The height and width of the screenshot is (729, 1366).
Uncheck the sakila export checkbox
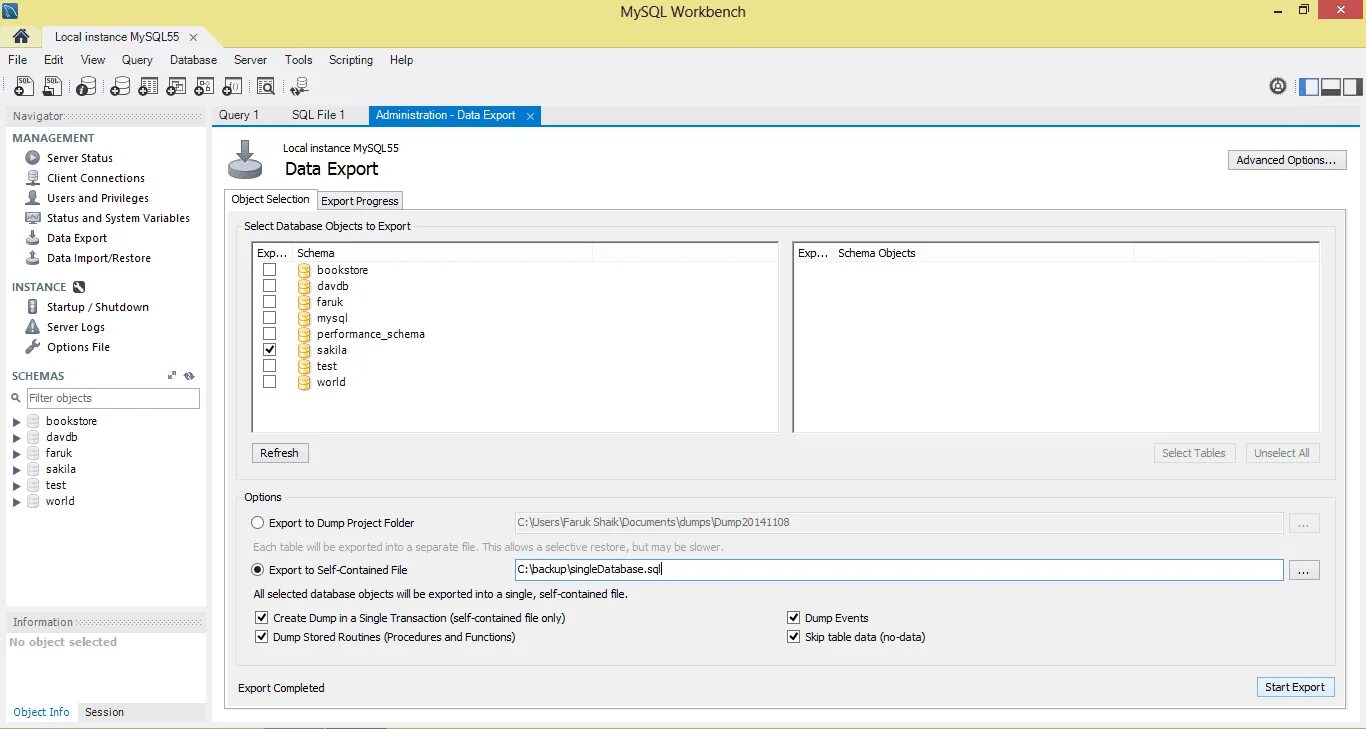coord(269,350)
